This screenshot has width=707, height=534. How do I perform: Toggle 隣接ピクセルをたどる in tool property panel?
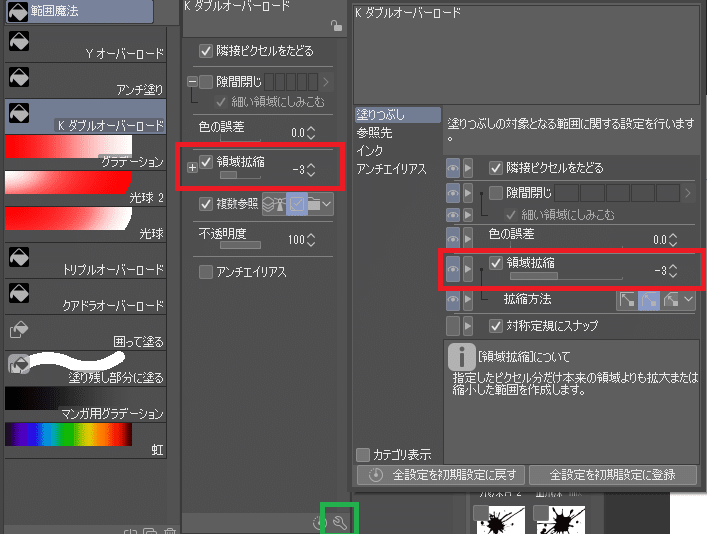[206, 51]
